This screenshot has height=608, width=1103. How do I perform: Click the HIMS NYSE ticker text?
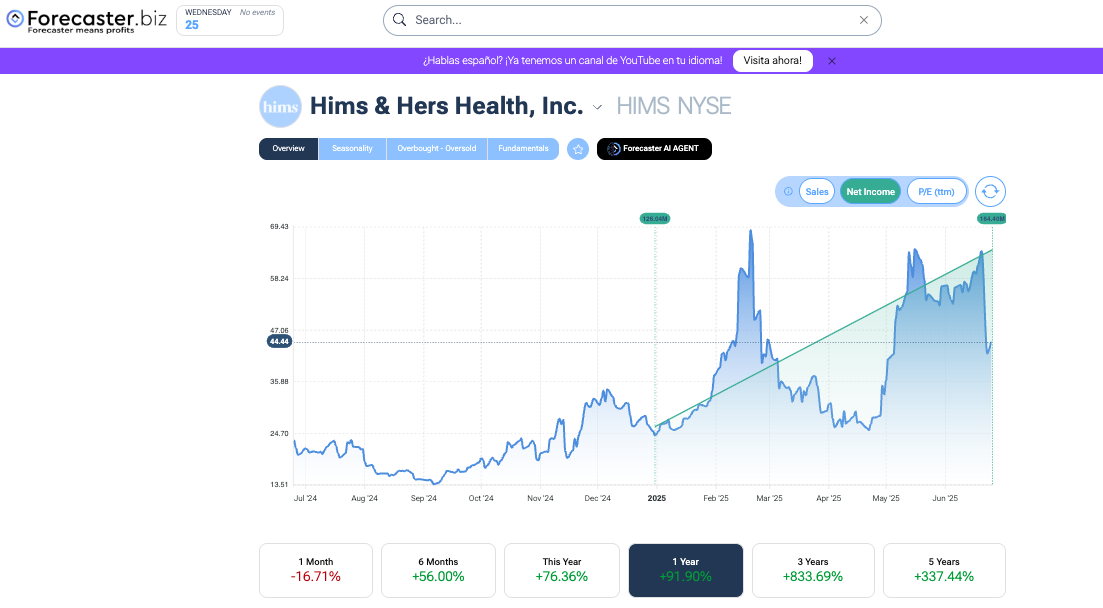click(x=674, y=106)
